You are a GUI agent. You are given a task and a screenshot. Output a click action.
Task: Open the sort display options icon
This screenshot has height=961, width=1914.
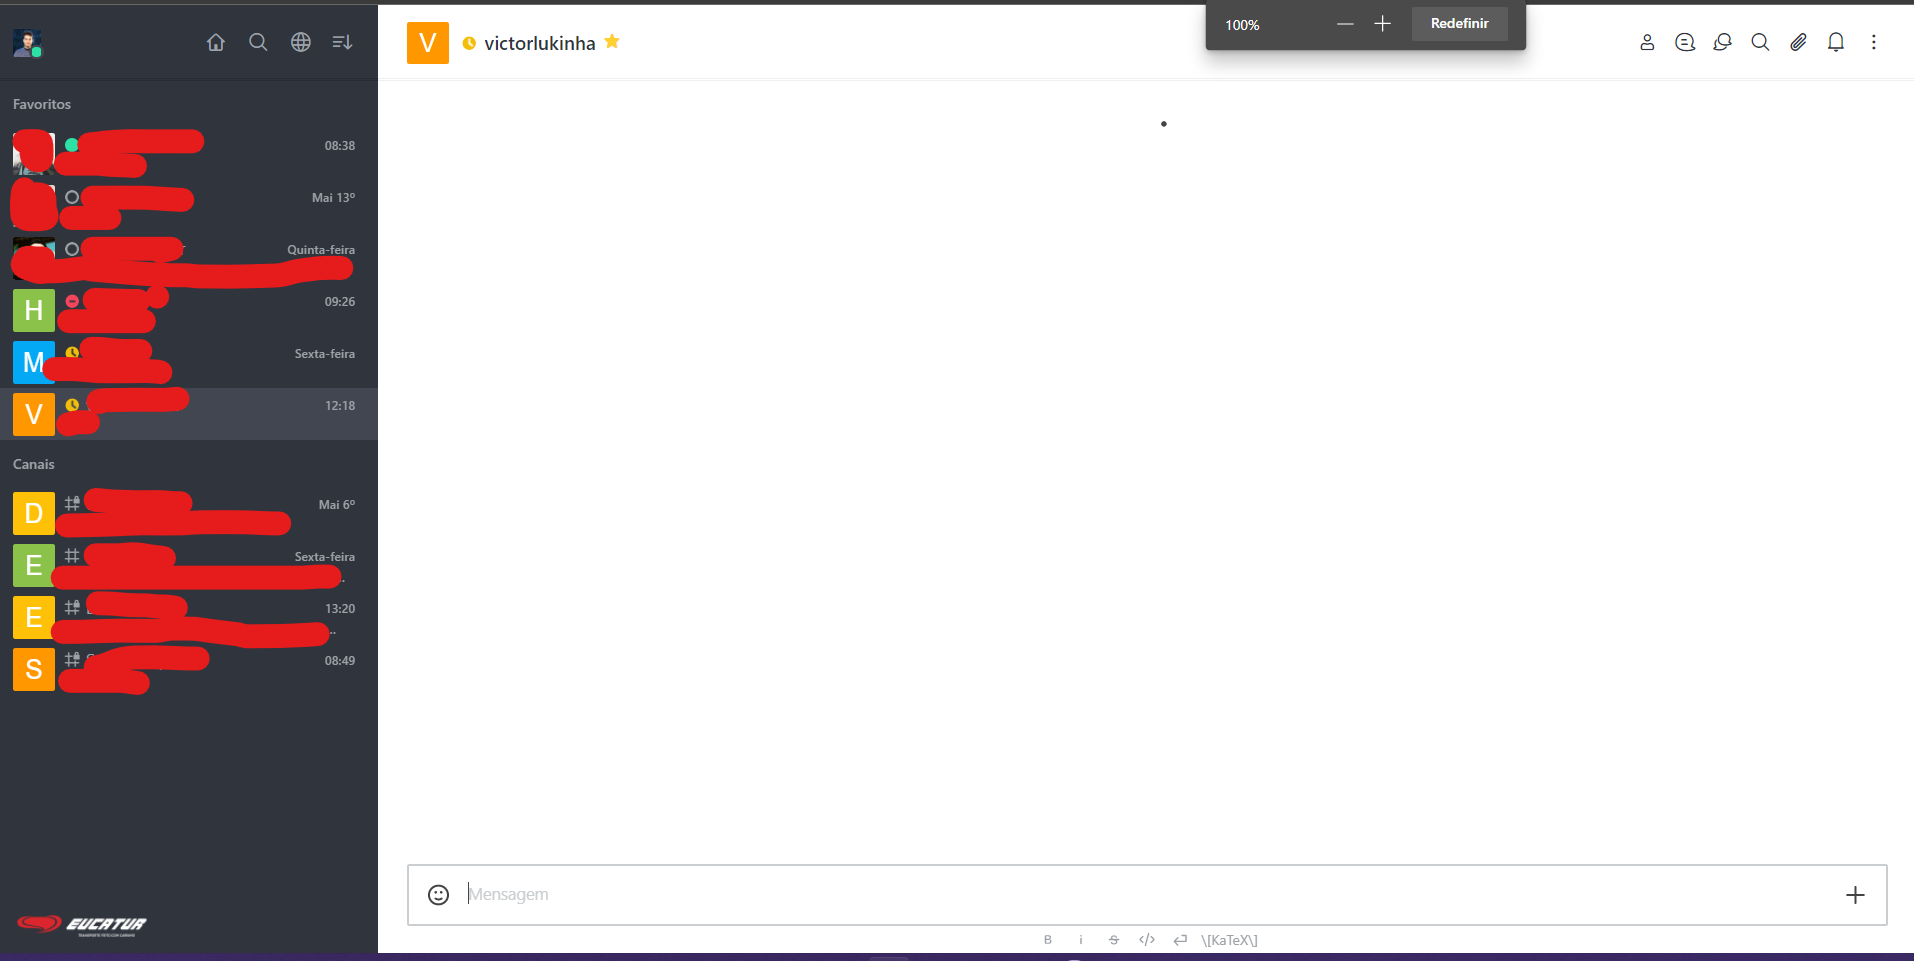(343, 42)
